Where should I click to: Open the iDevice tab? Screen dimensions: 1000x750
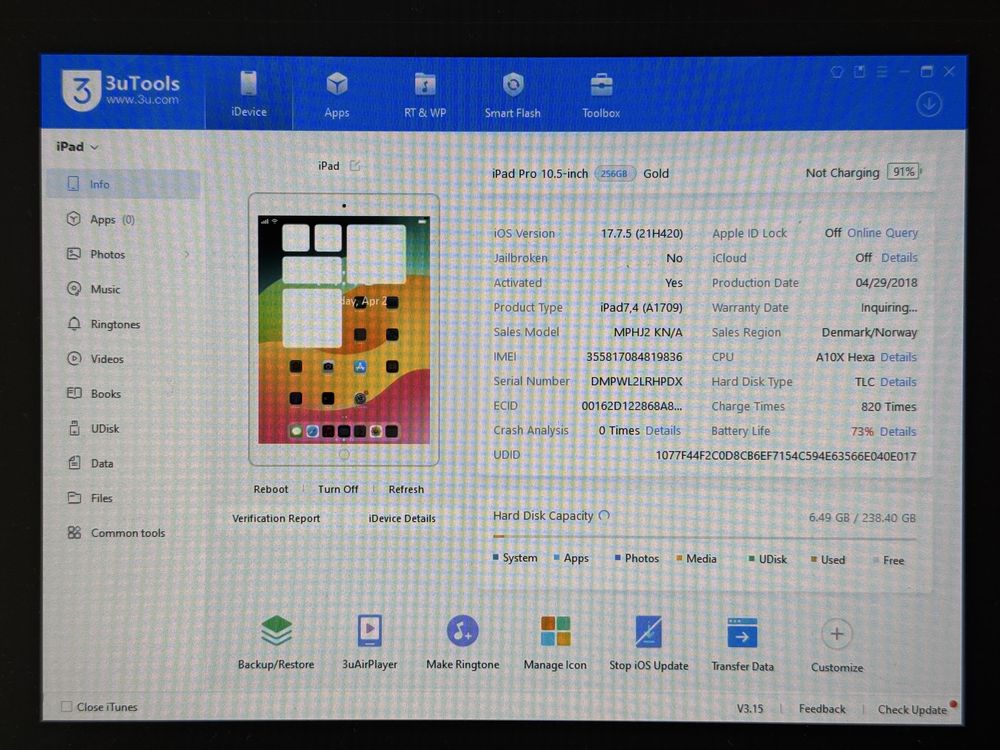click(x=249, y=94)
